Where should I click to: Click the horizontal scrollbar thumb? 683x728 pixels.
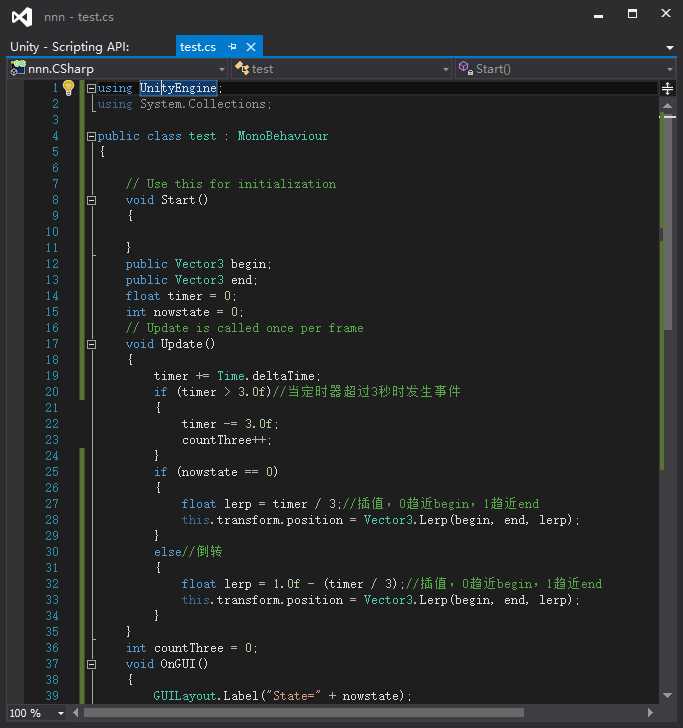[304, 713]
